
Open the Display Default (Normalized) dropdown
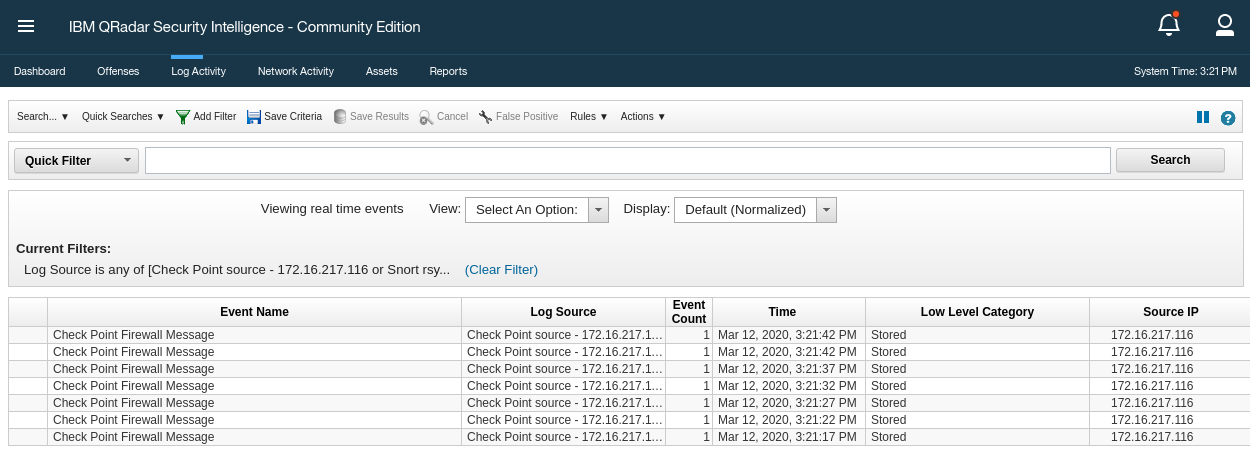pos(755,210)
